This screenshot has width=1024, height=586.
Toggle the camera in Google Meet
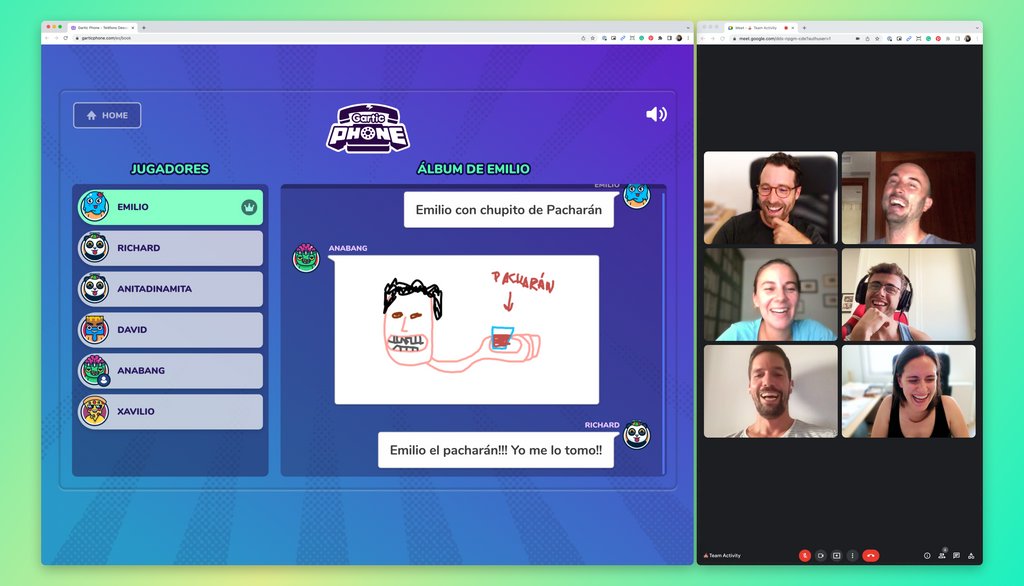[x=820, y=555]
